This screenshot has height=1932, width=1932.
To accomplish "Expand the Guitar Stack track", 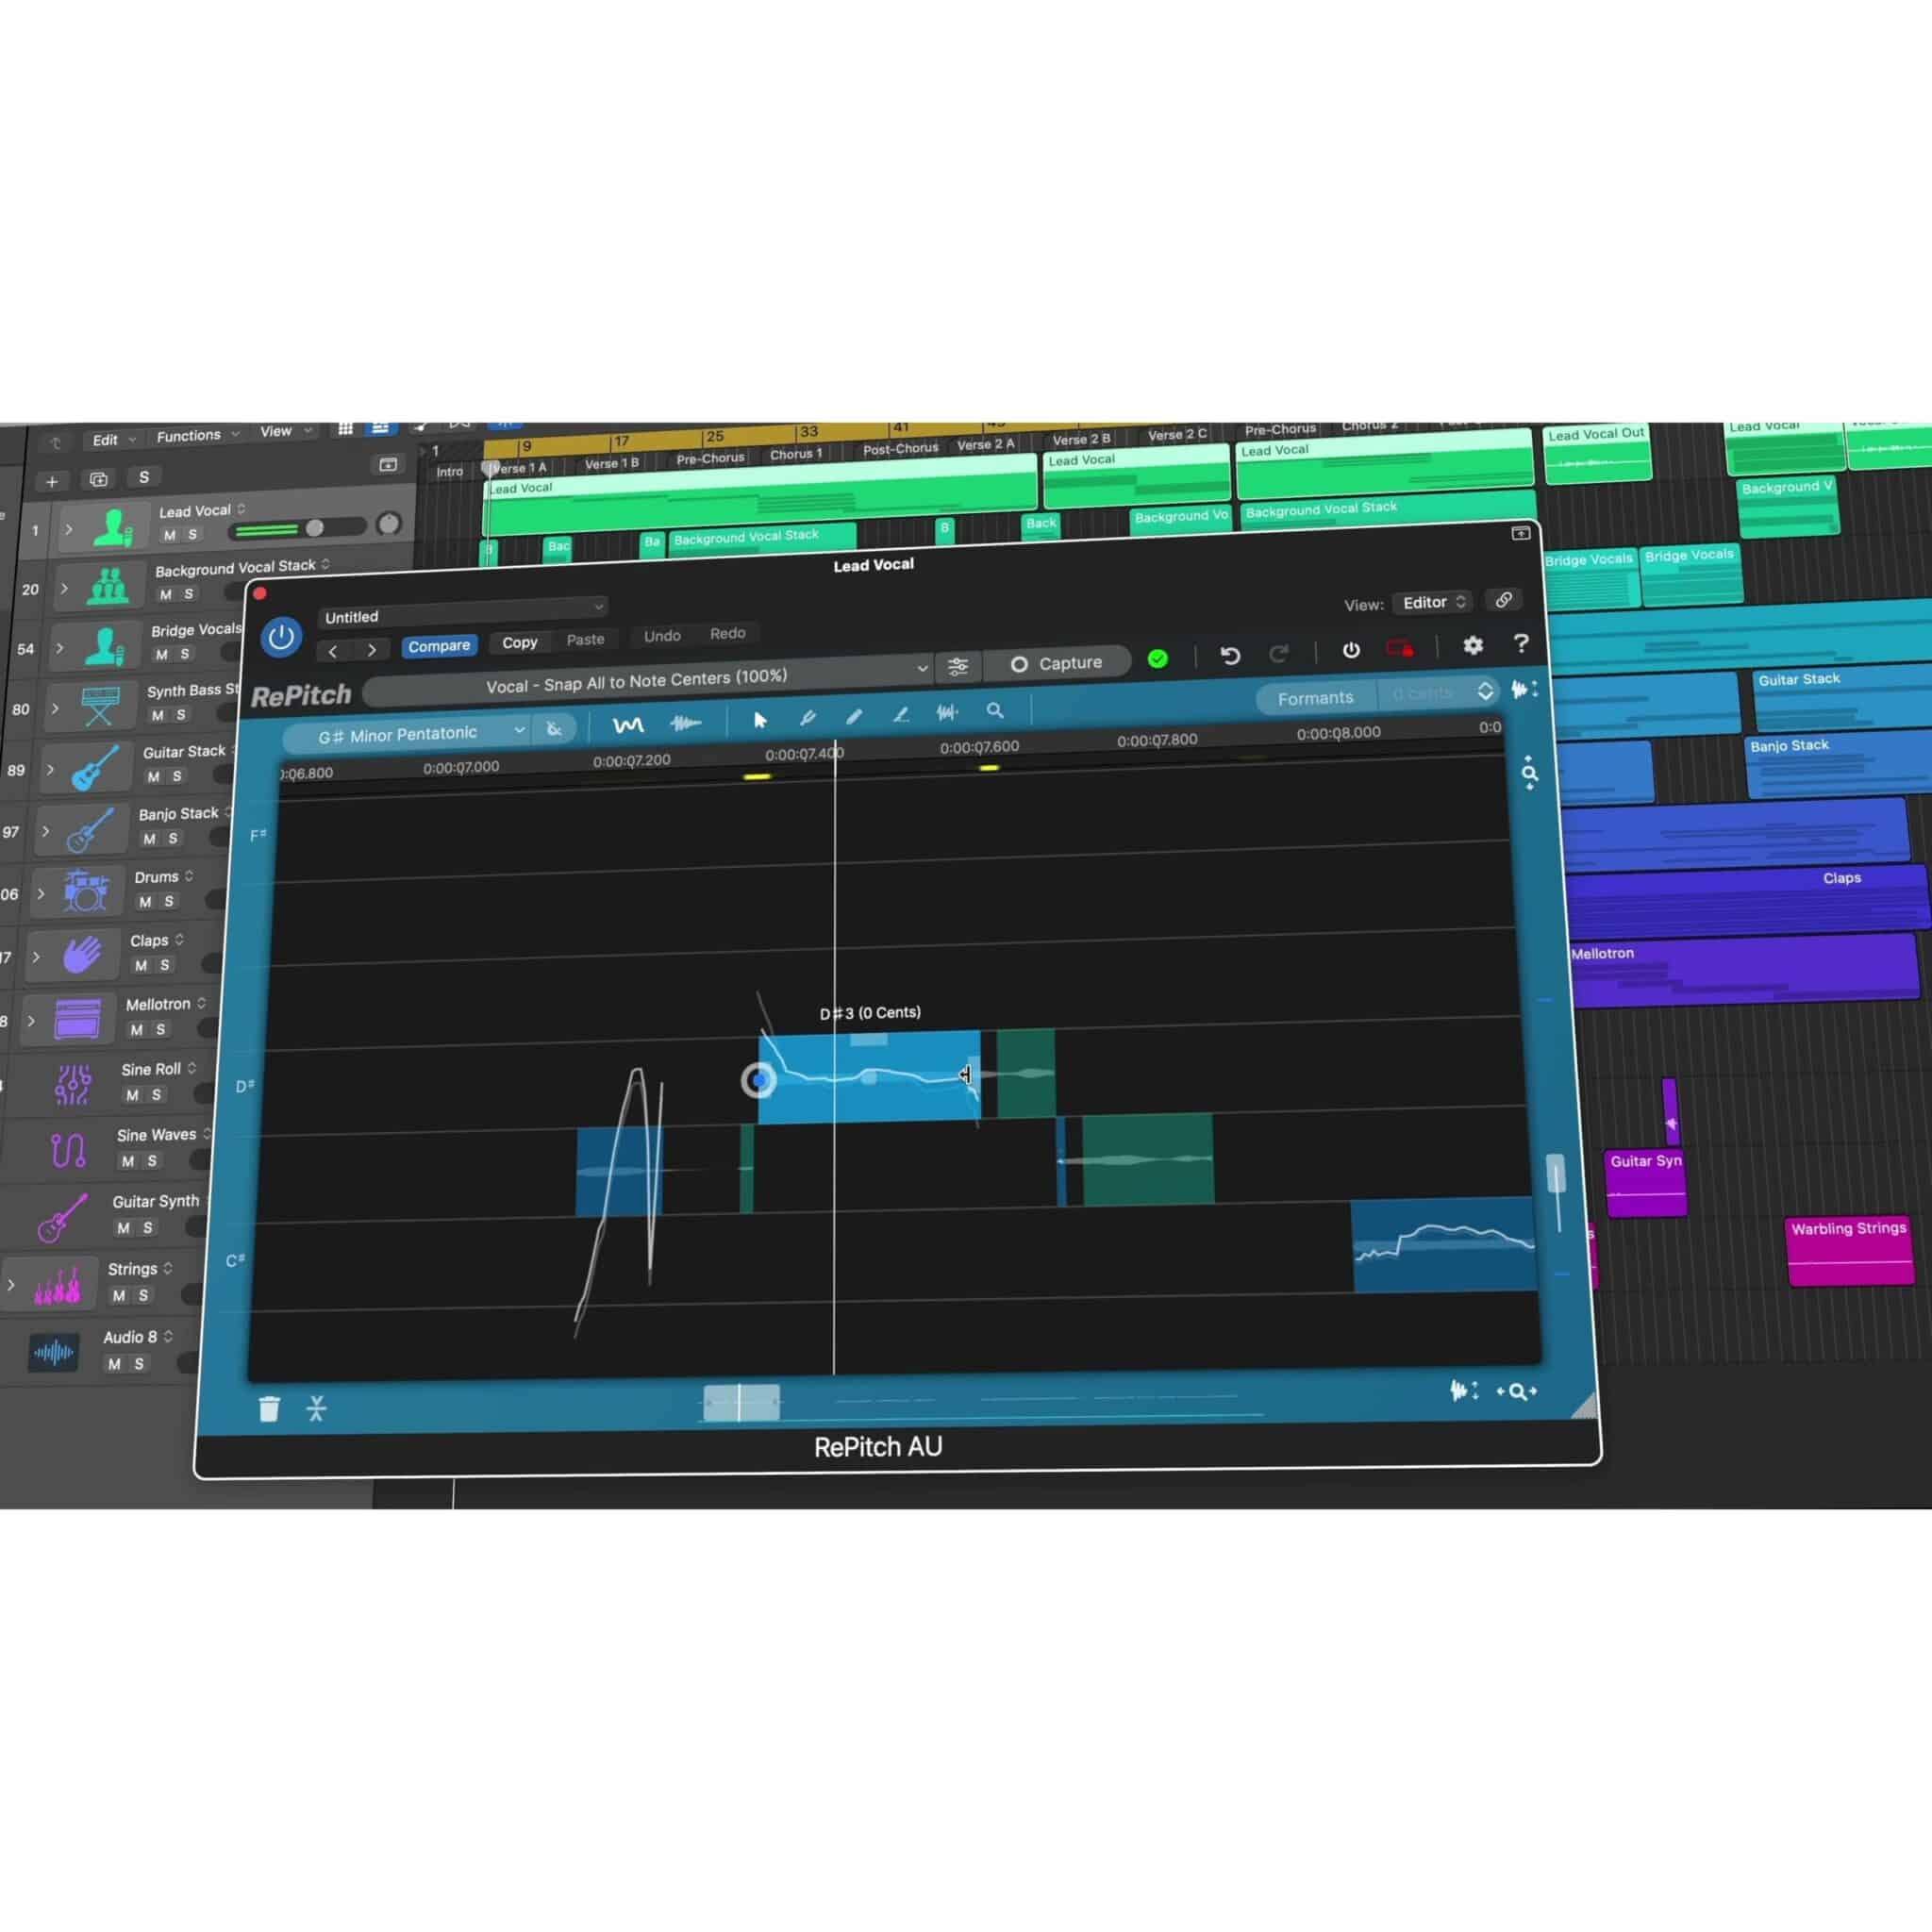I will tap(50, 770).
